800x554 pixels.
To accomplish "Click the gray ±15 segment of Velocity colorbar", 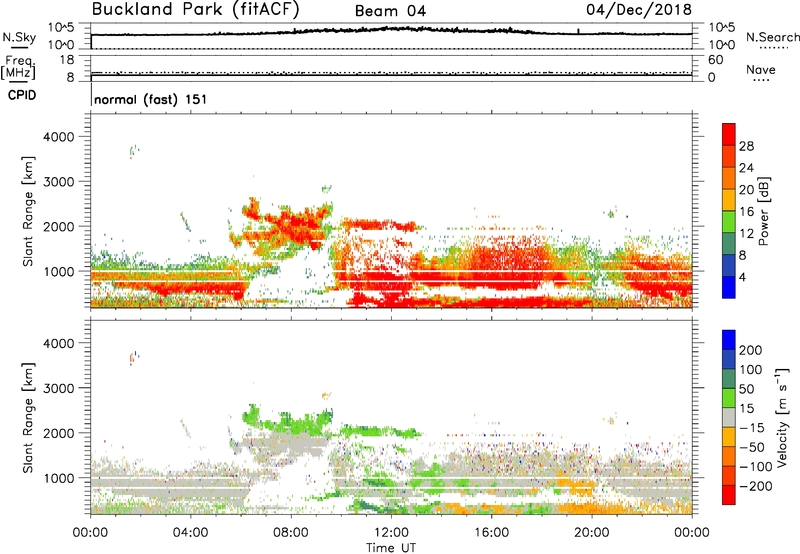I will pyautogui.click(x=729, y=417).
